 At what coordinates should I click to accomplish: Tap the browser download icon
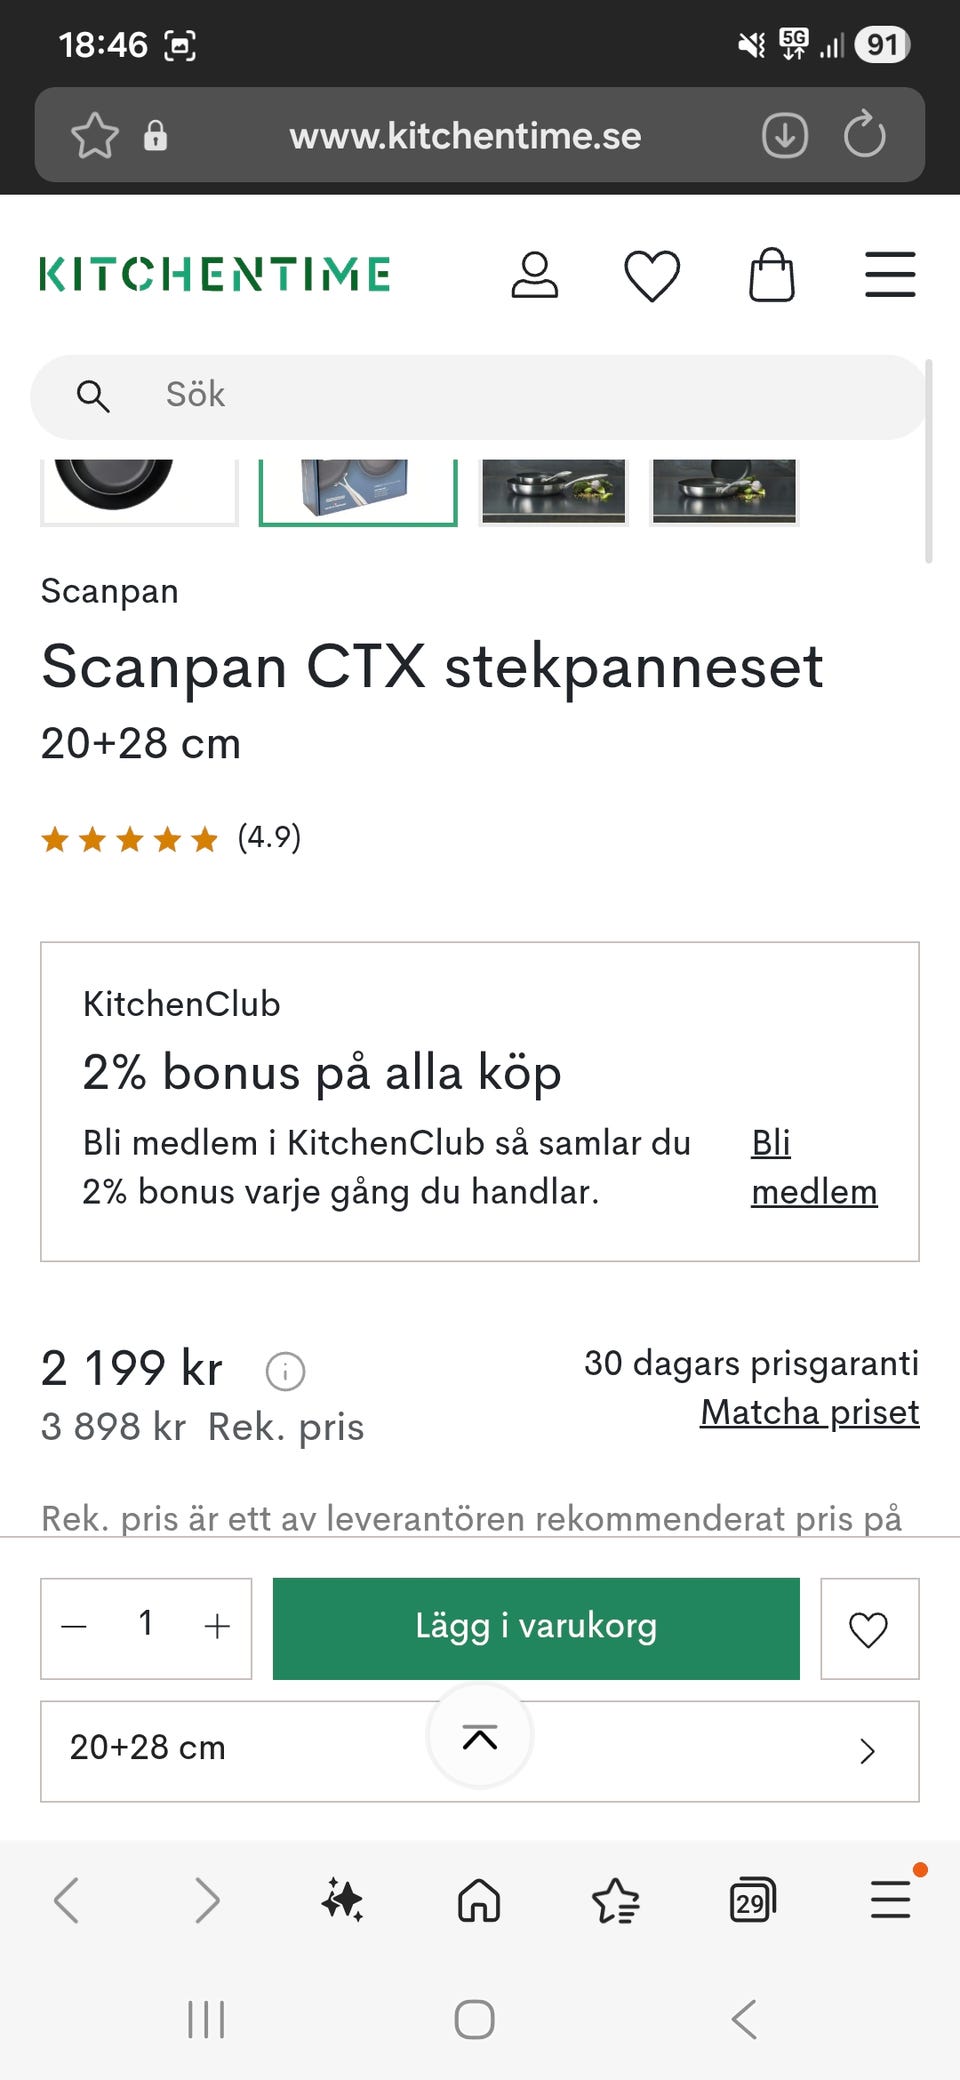(785, 135)
